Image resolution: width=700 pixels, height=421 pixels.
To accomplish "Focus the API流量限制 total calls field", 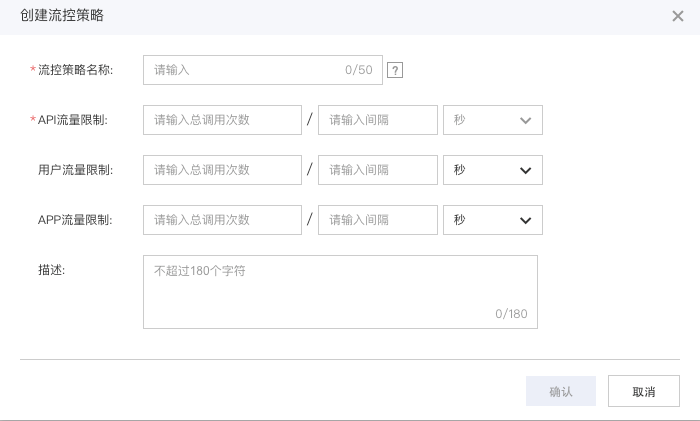I will tap(222, 120).
